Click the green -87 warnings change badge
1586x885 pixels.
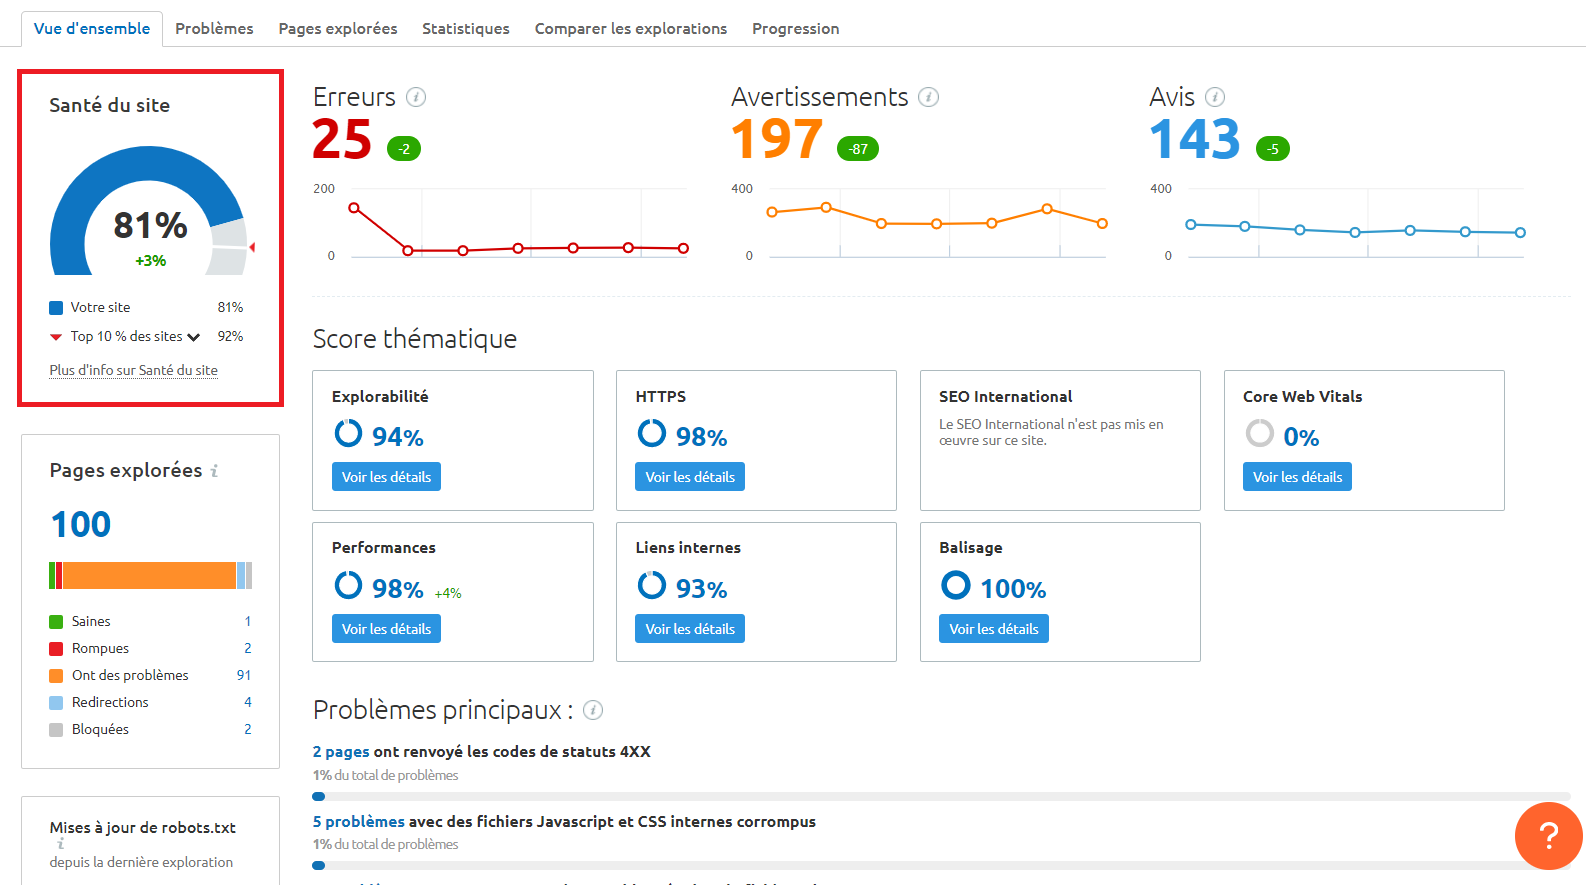click(858, 149)
